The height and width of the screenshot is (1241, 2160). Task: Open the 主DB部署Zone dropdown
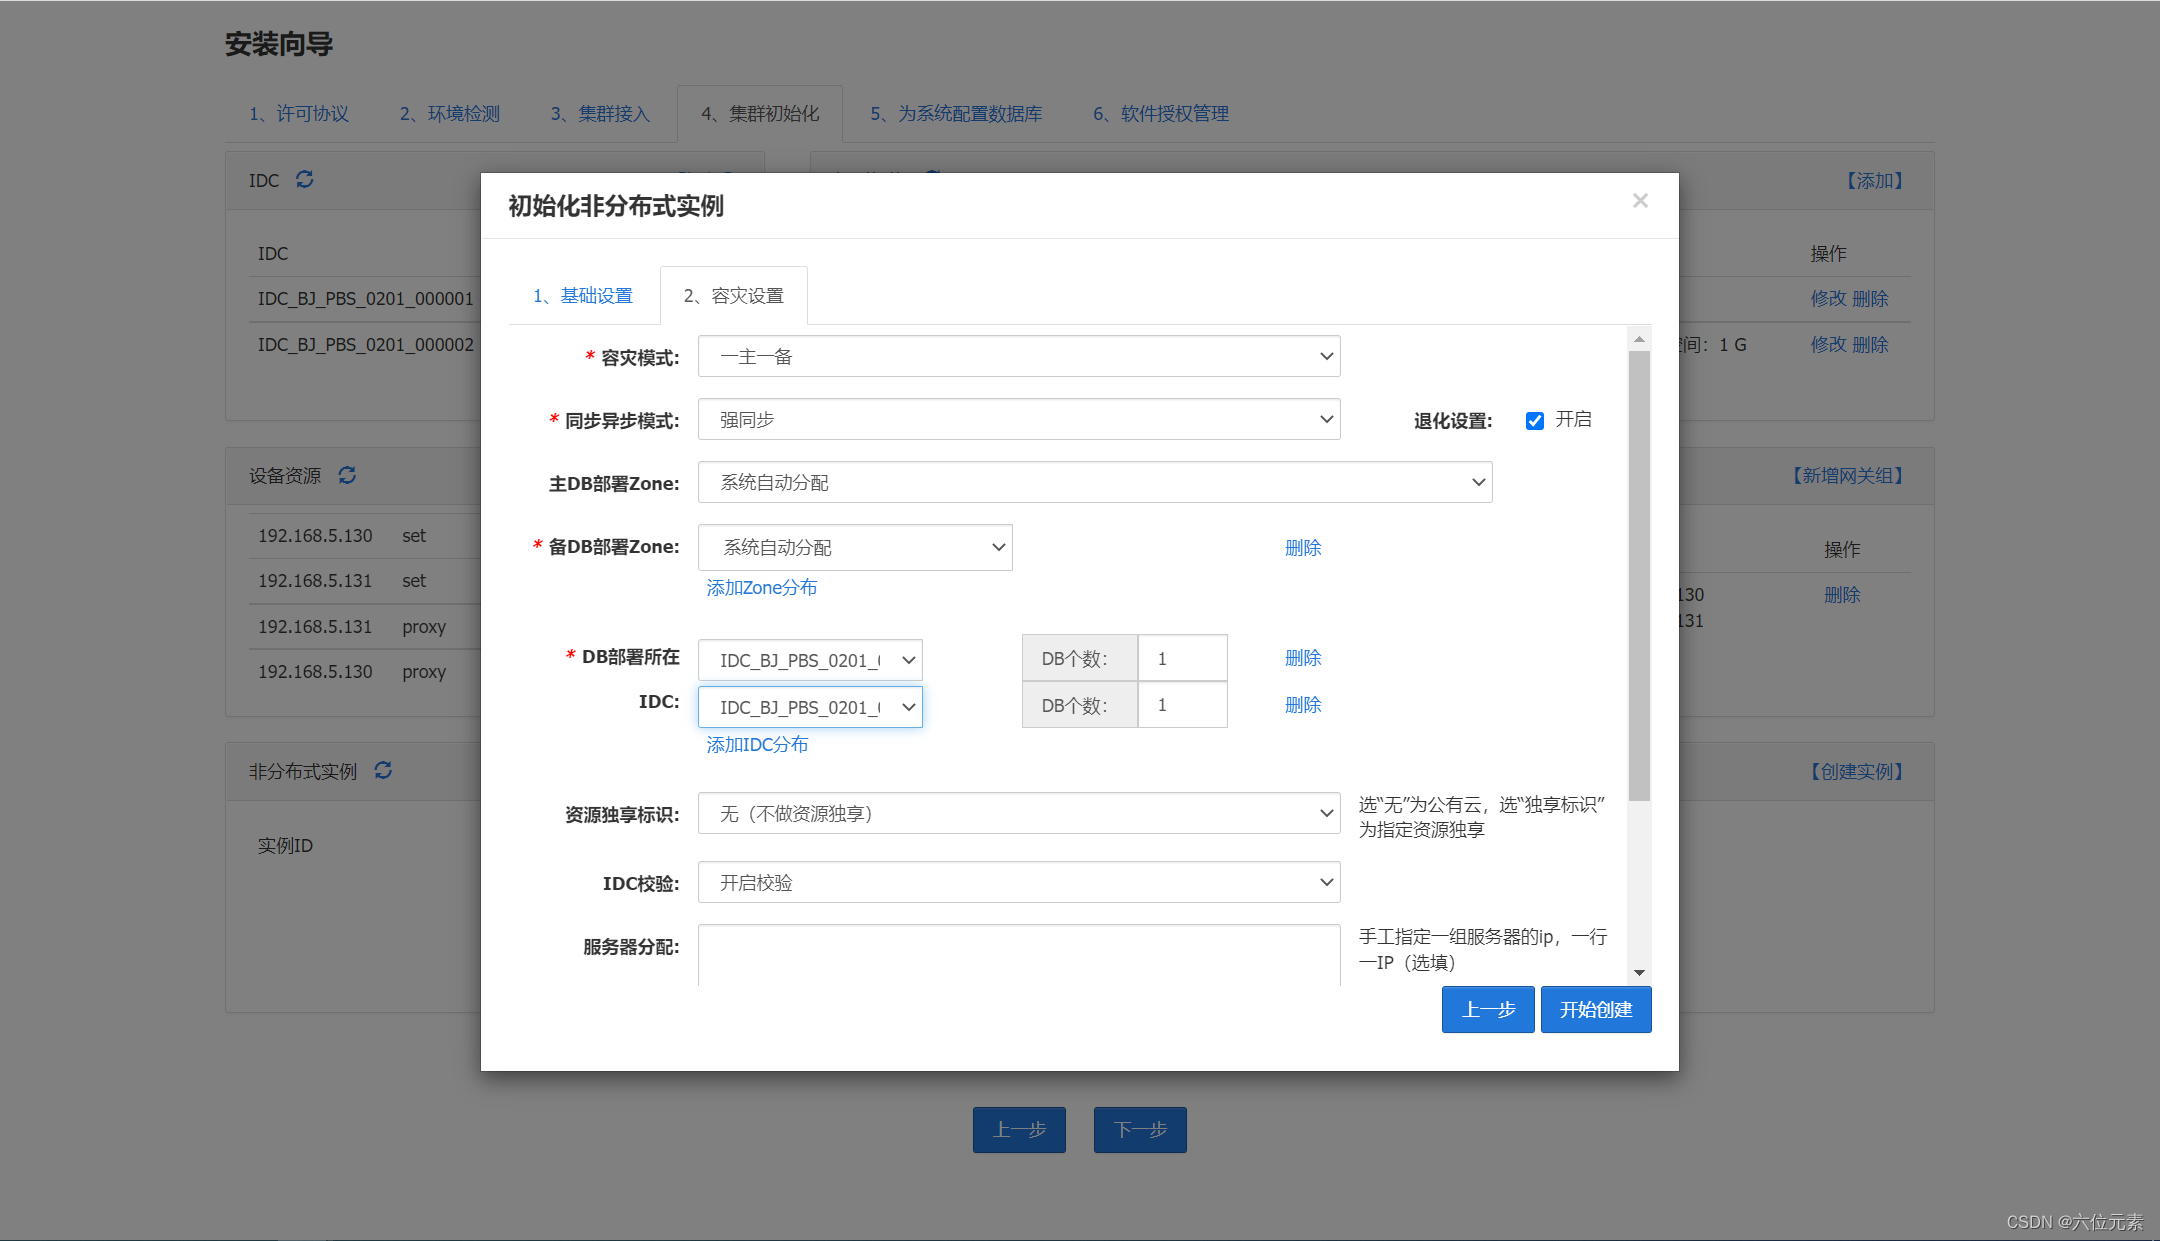(1094, 483)
